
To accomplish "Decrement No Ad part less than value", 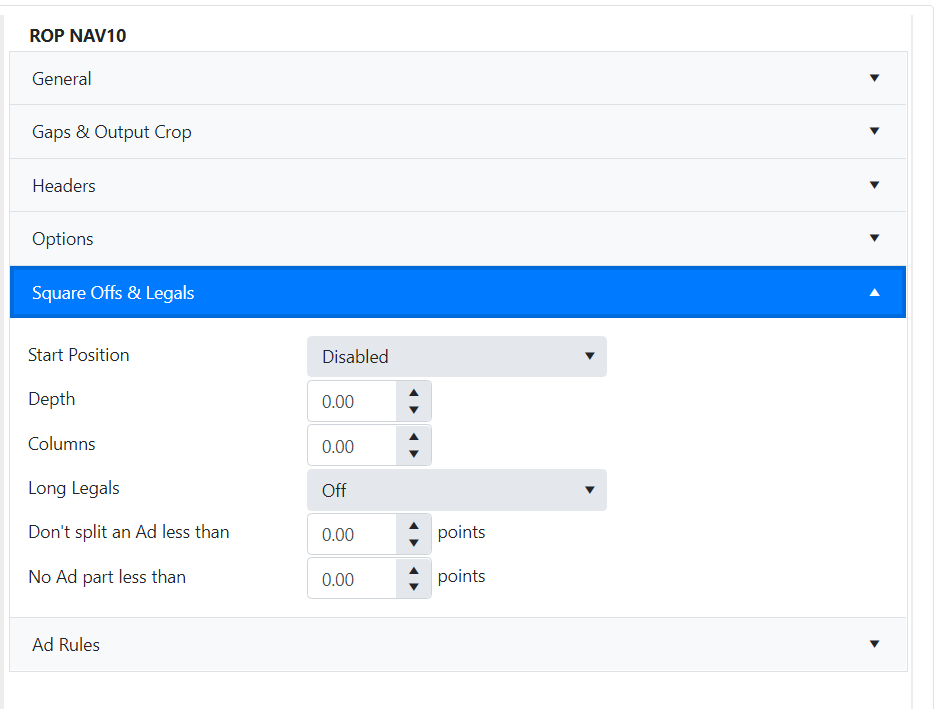I will tap(414, 588).
